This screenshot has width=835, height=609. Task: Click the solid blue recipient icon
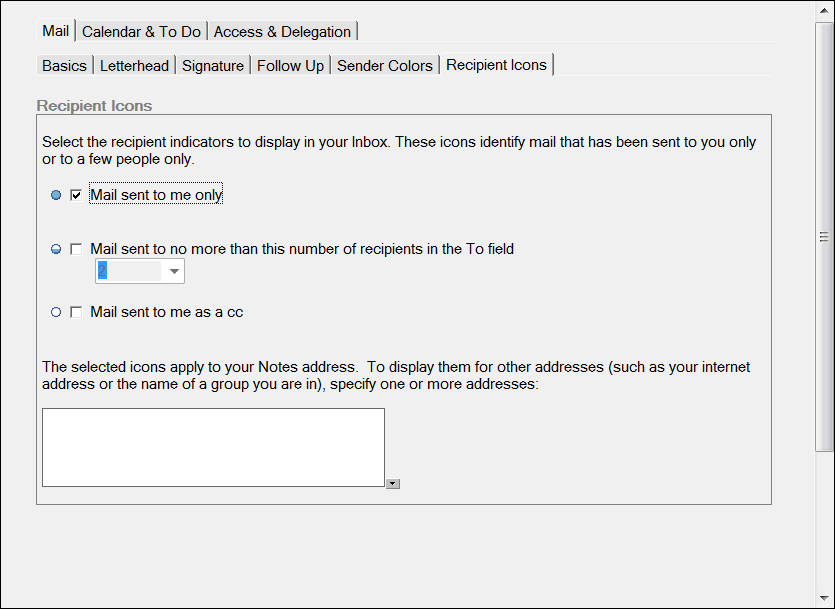coord(56,195)
